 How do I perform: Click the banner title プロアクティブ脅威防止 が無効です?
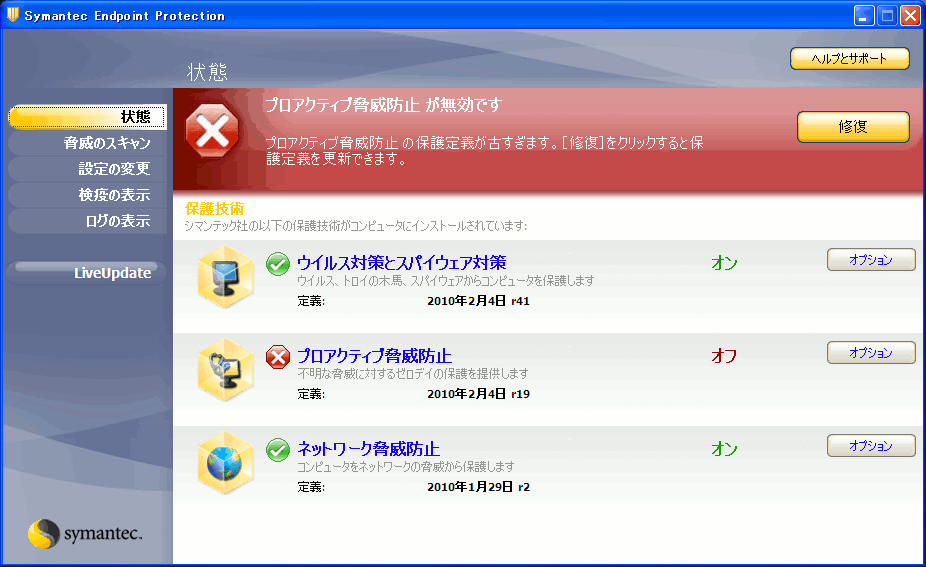pos(383,105)
